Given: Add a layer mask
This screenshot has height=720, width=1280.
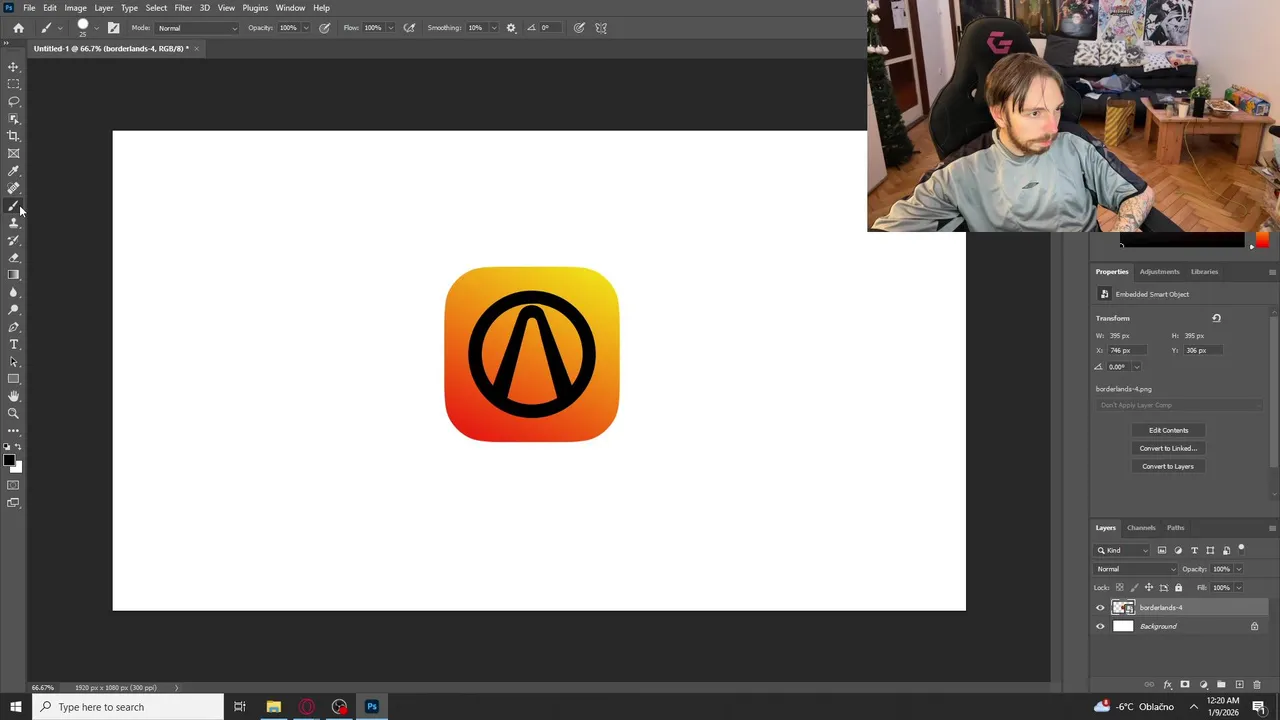Looking at the screenshot, I should (1185, 685).
